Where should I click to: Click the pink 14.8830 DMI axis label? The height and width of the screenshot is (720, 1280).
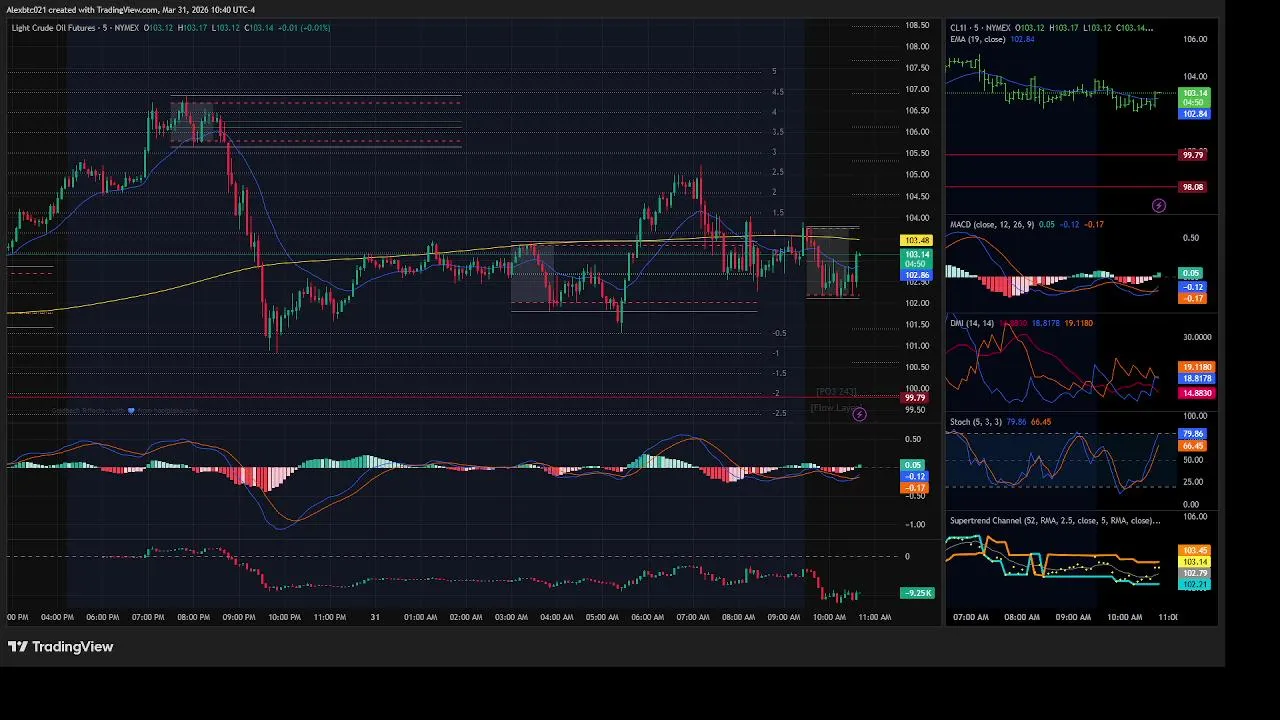(x=1197, y=393)
